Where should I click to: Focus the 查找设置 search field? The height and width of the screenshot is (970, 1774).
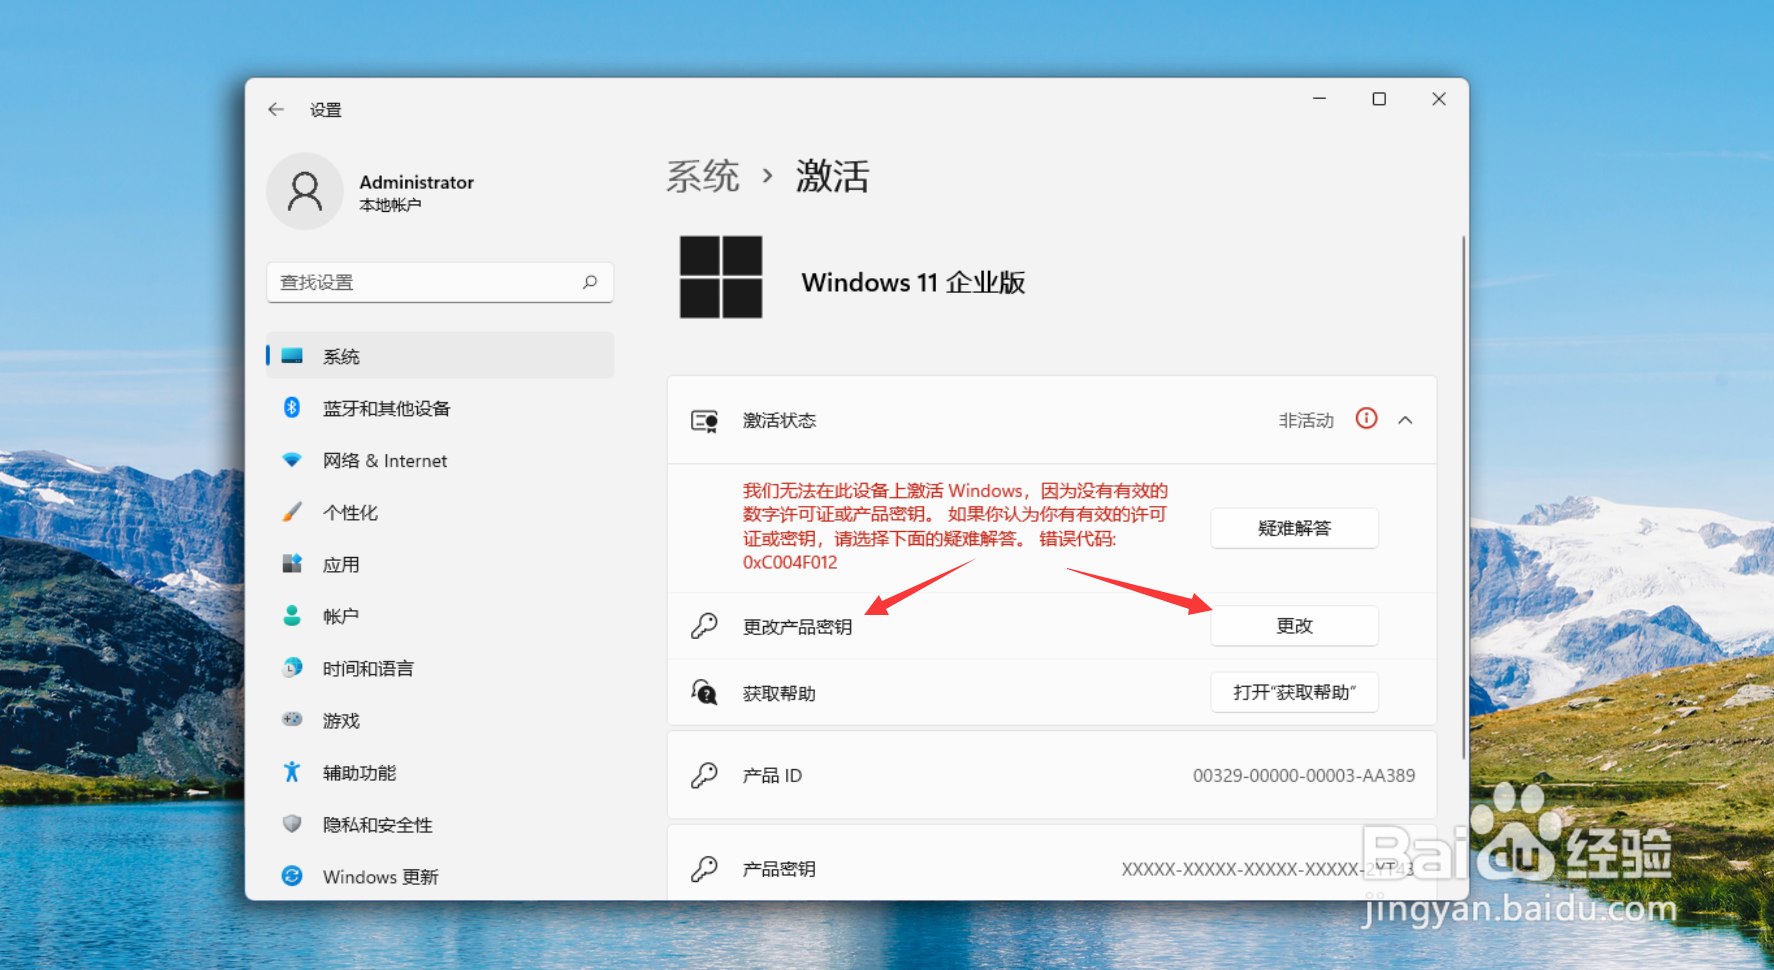coord(440,282)
